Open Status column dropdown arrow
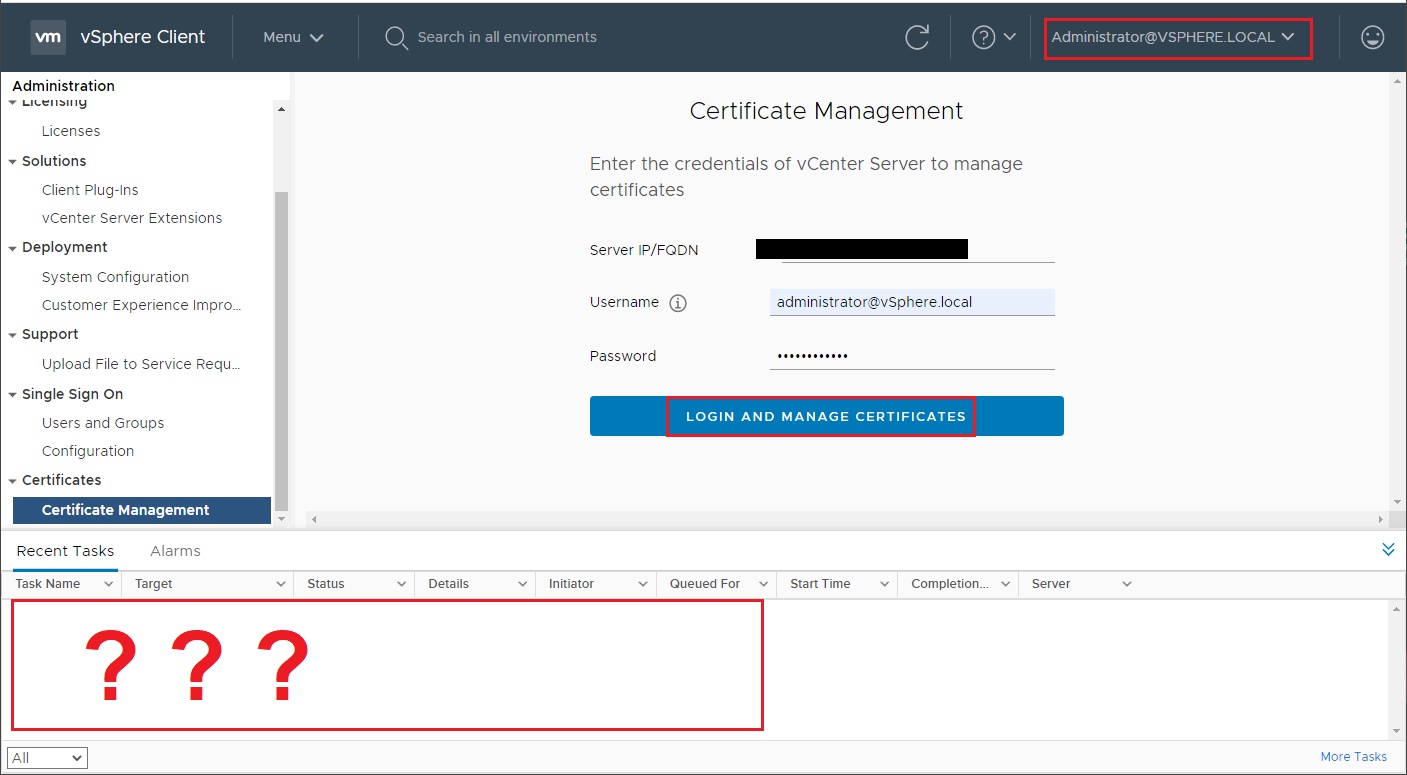This screenshot has width=1407, height=775. 402,584
